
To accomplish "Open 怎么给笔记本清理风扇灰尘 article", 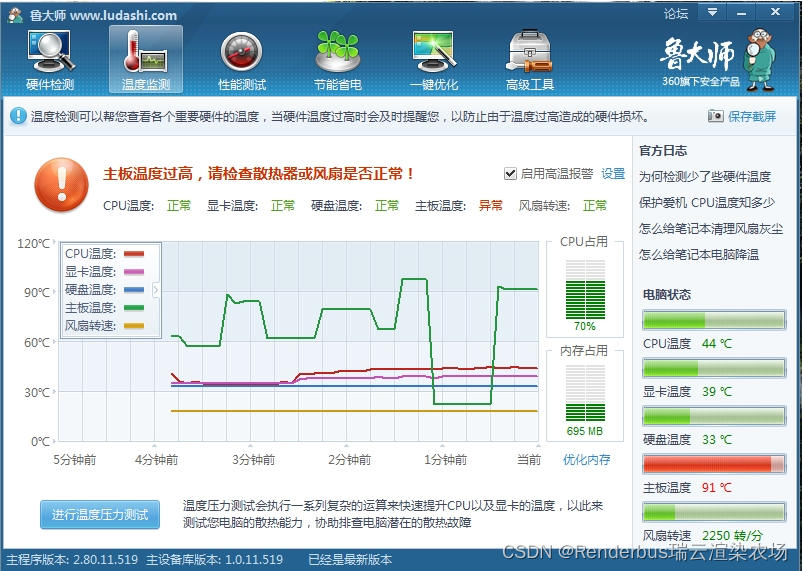I will pyautogui.click(x=711, y=229).
